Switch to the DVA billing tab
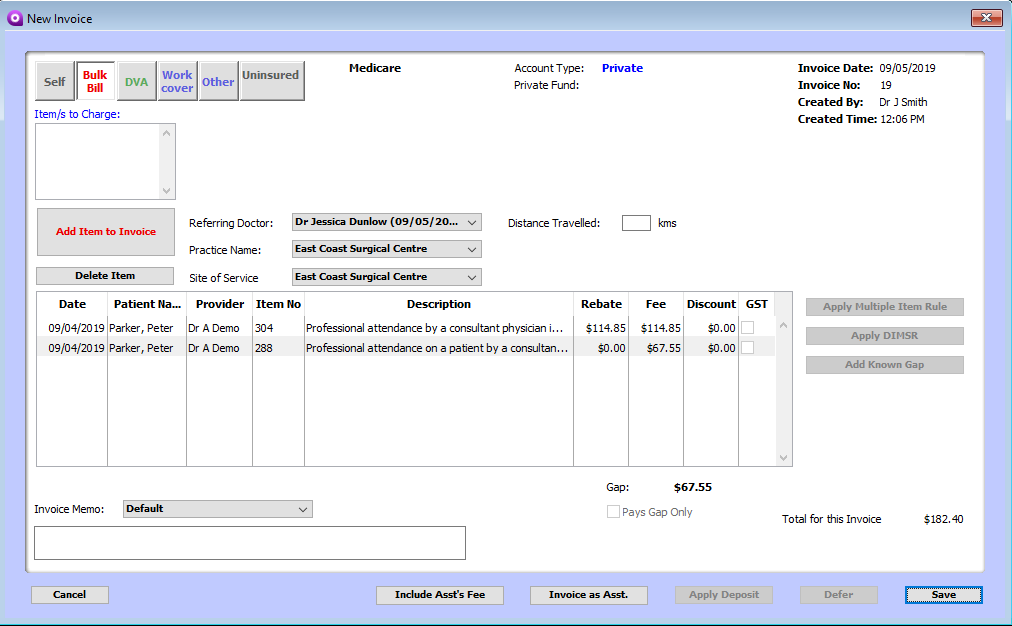 136,82
